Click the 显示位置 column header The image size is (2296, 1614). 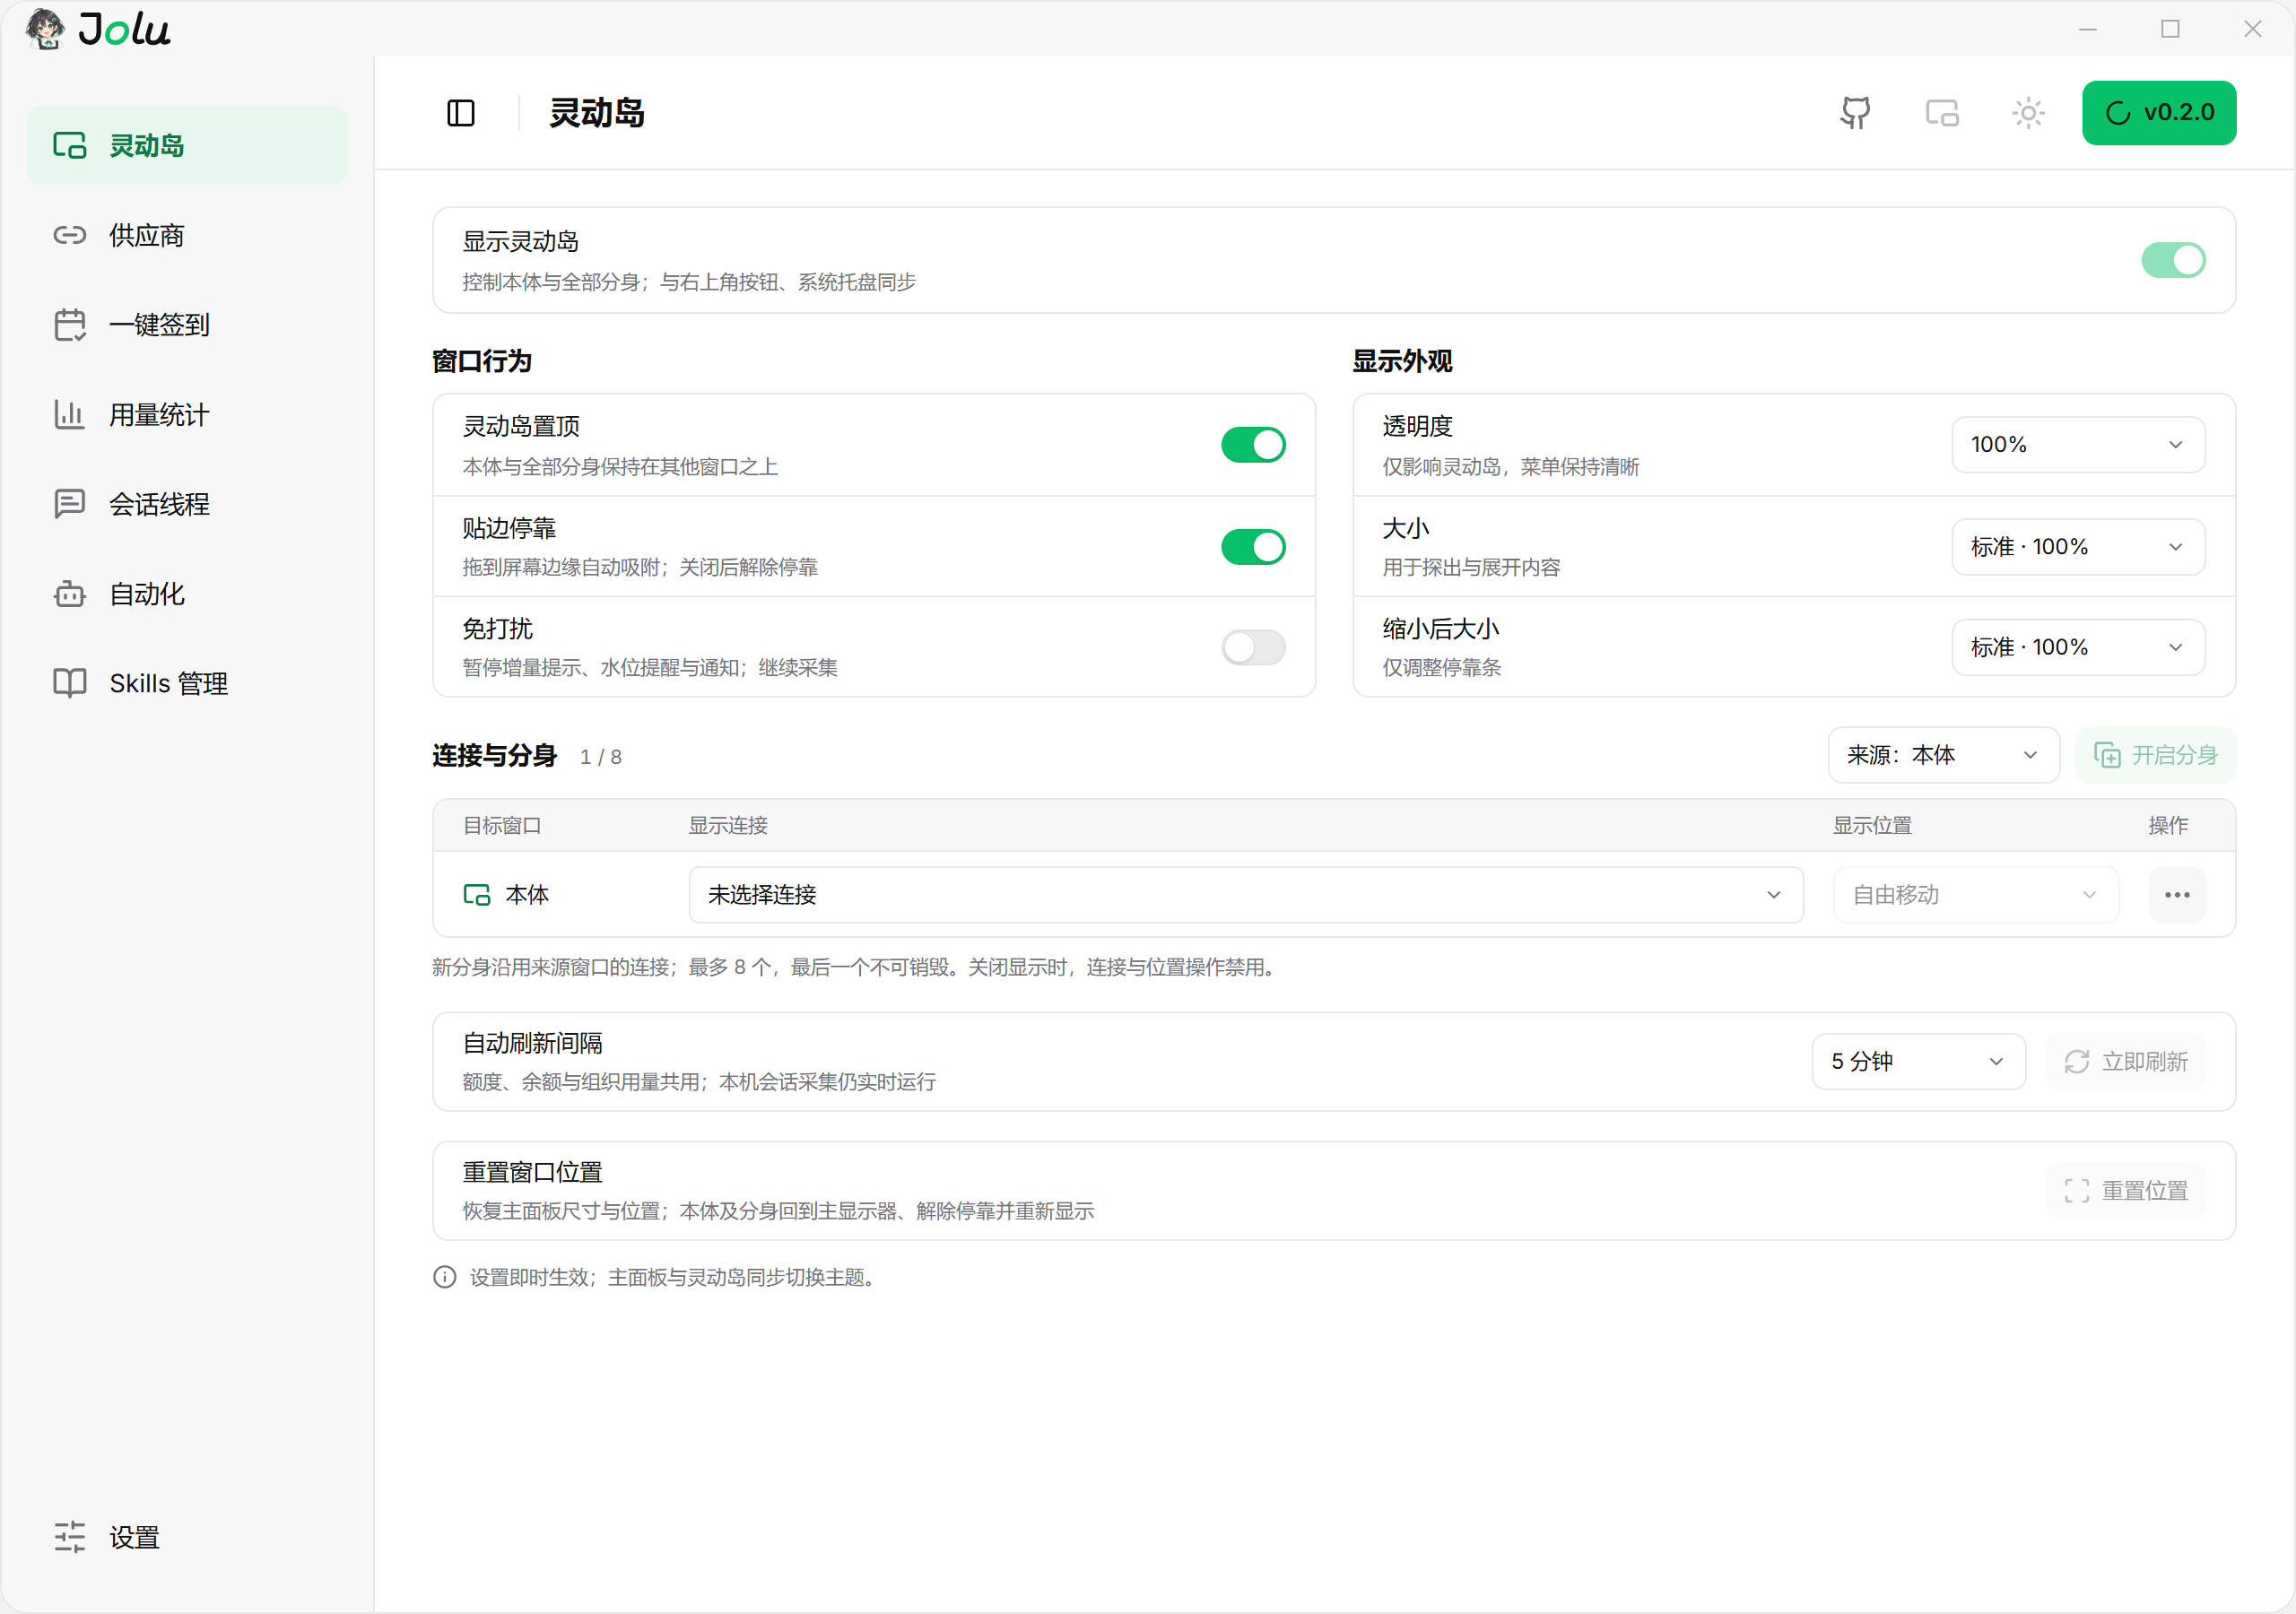[x=1872, y=826]
